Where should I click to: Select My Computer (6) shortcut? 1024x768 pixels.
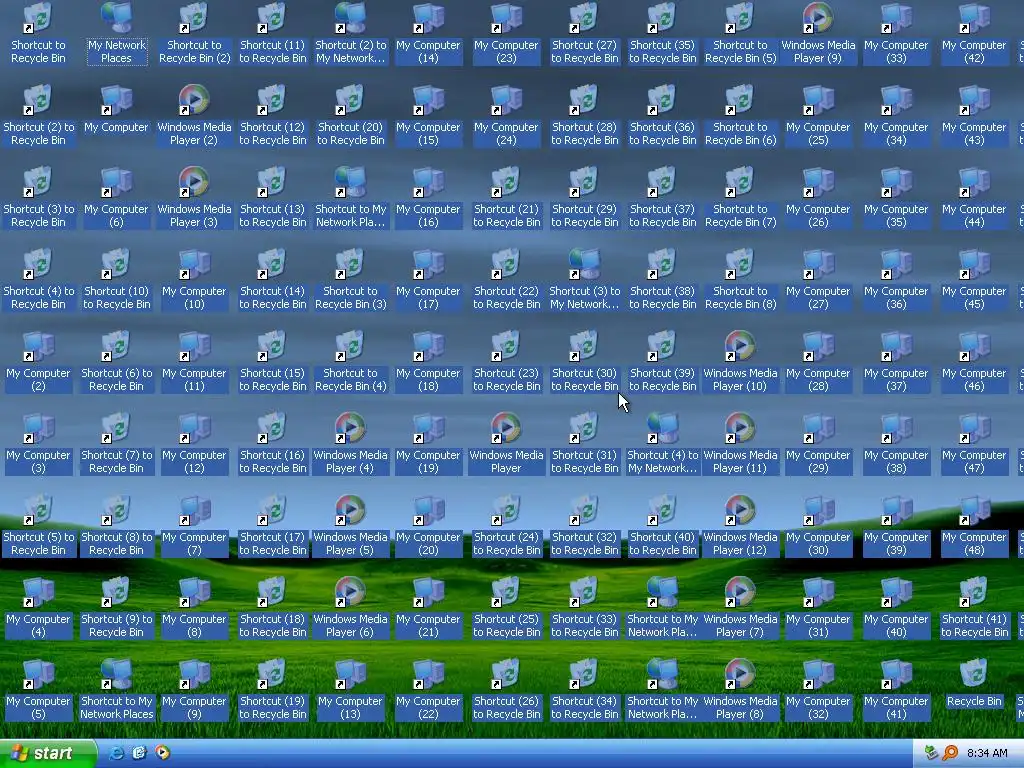tap(116, 198)
